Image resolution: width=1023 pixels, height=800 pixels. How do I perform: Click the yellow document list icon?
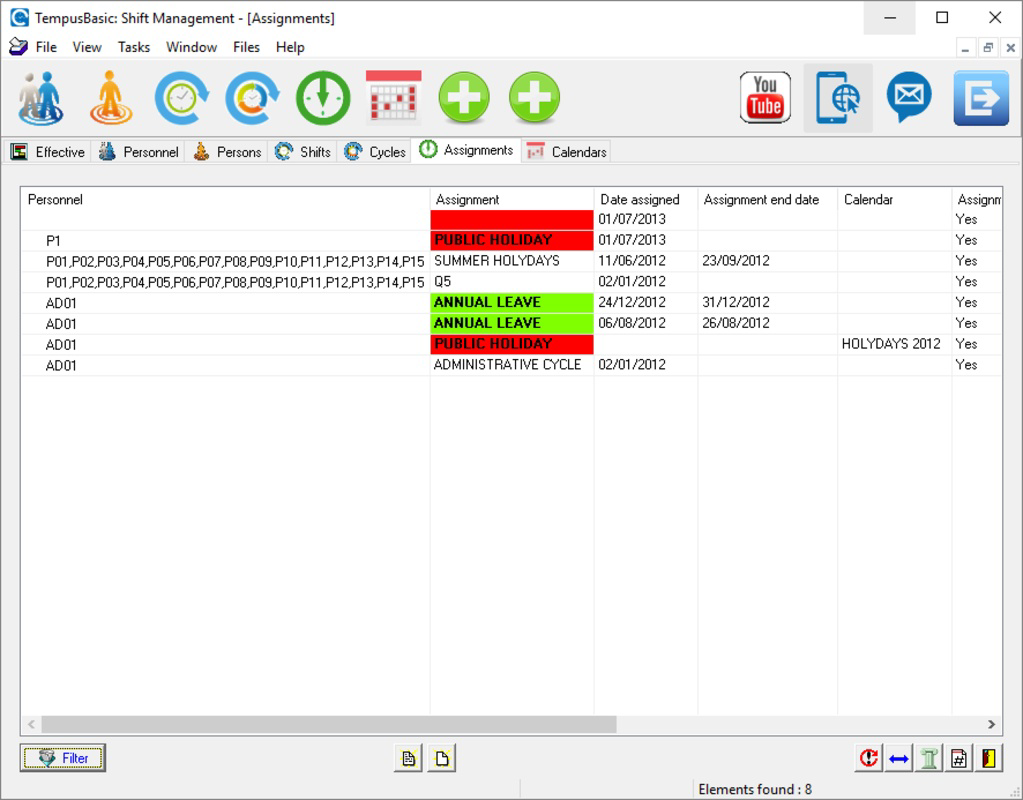pyautogui.click(x=408, y=758)
